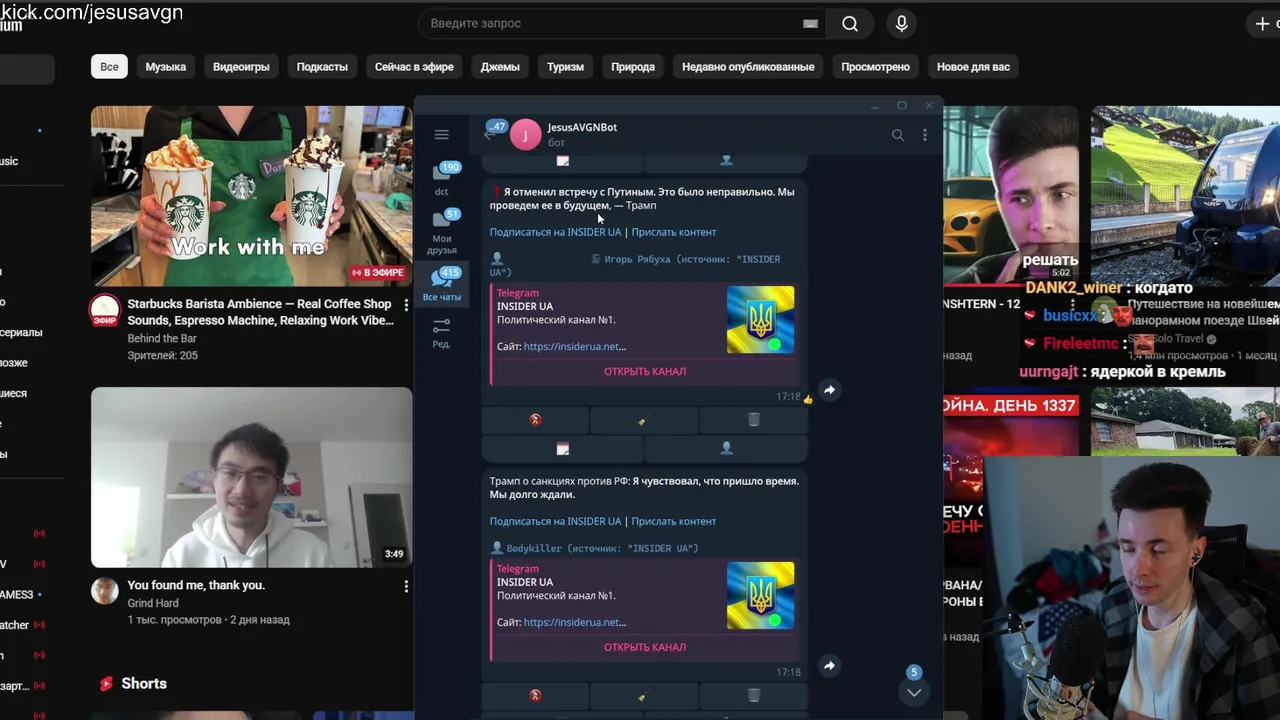Select the Туризм filter chip

[565, 67]
